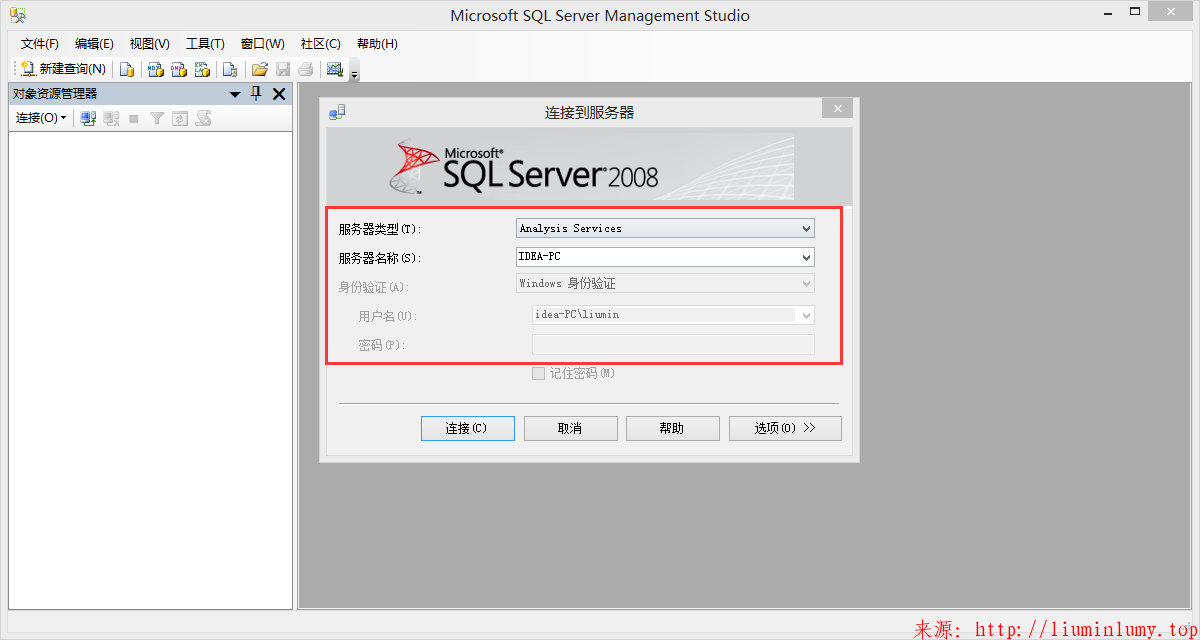Viewport: 1200px width, 640px height.
Task: Click the Stop icon in Object Explorer
Action: (x=134, y=118)
